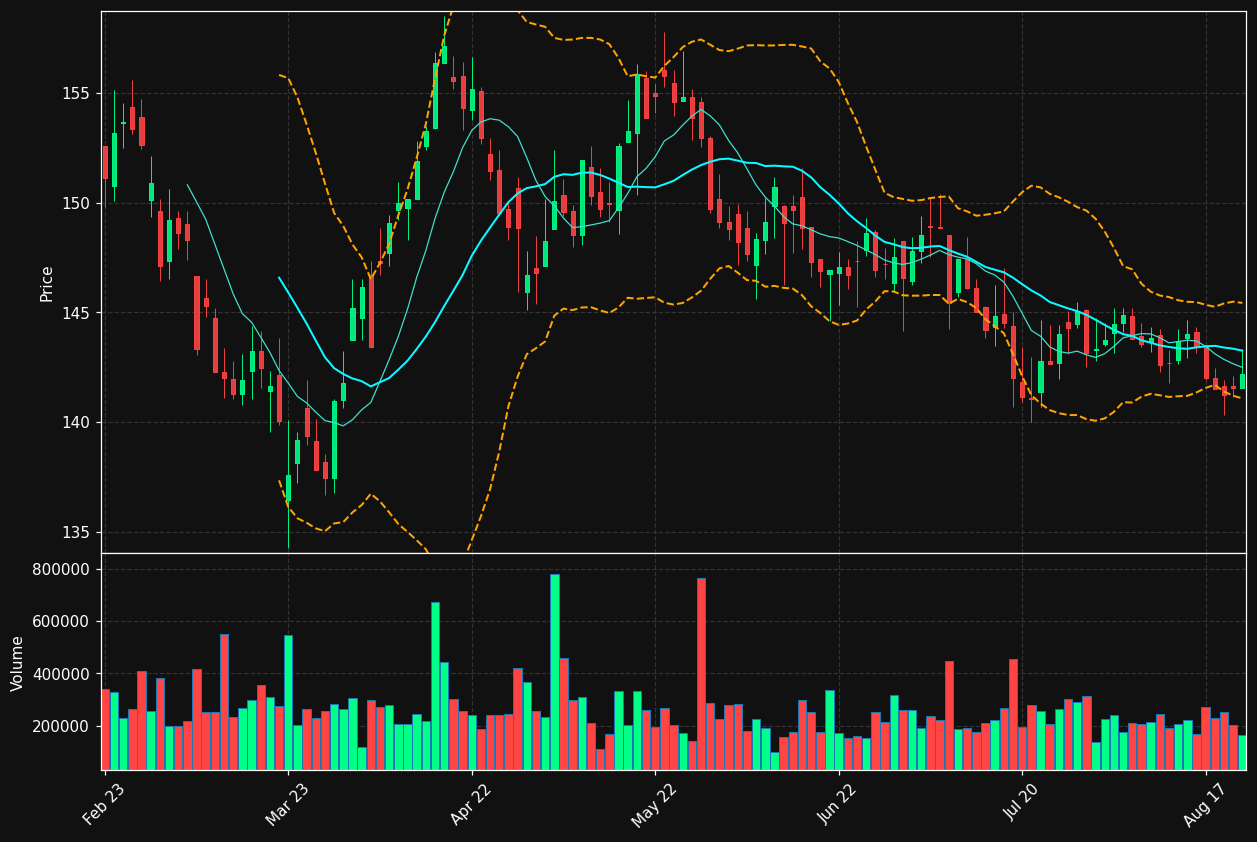Click the 400000 volume tick label
The width and height of the screenshot is (1257, 842).
click(x=62, y=674)
